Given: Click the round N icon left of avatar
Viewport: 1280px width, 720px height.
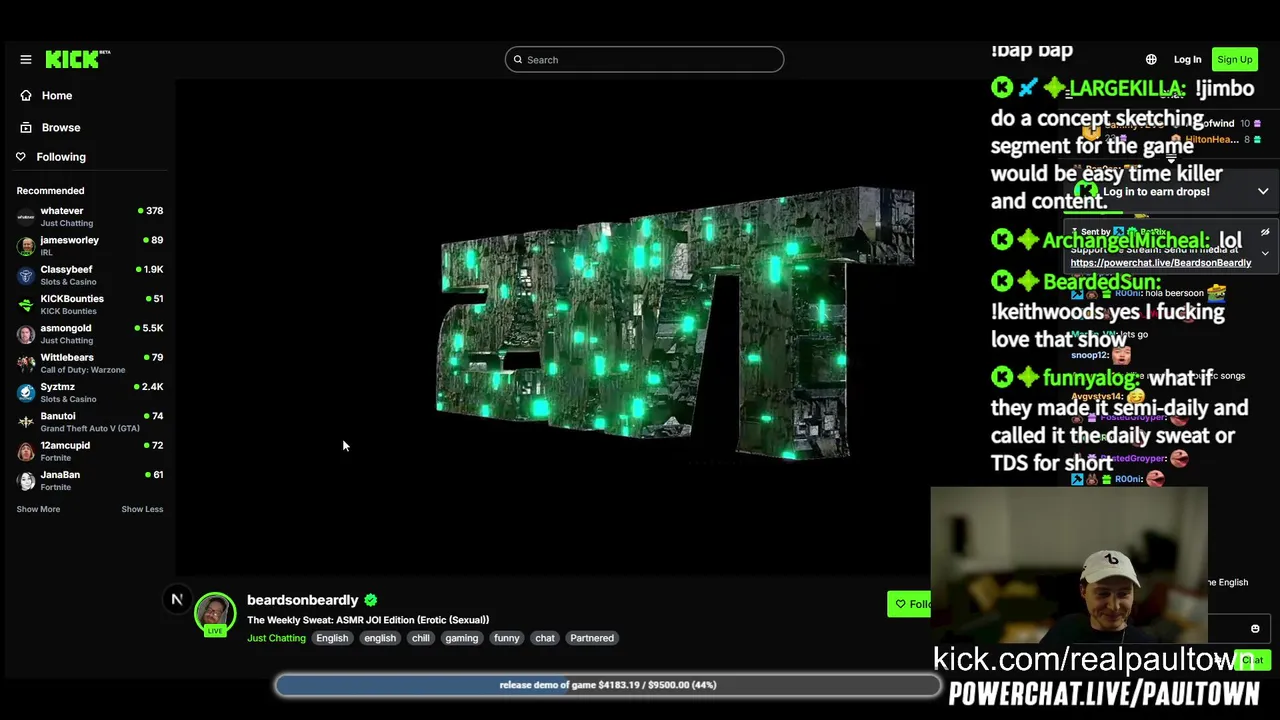Looking at the screenshot, I should coord(177,600).
